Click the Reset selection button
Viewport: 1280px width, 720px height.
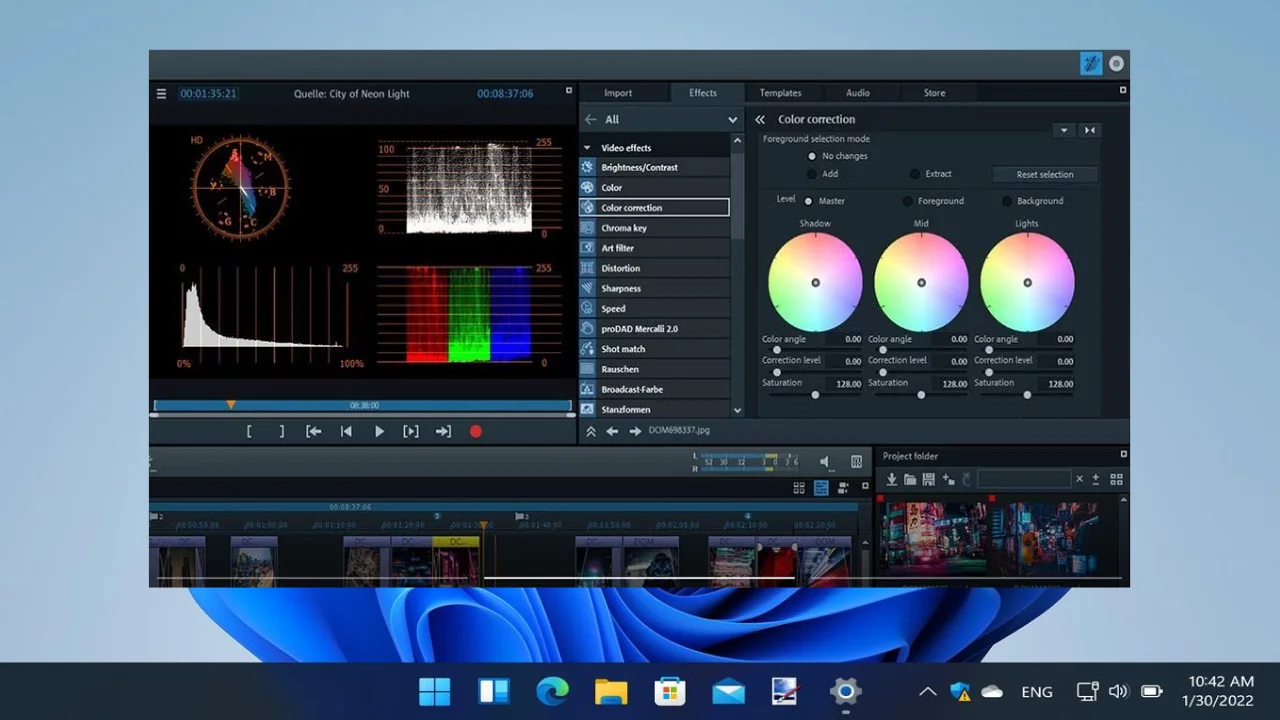point(1045,174)
